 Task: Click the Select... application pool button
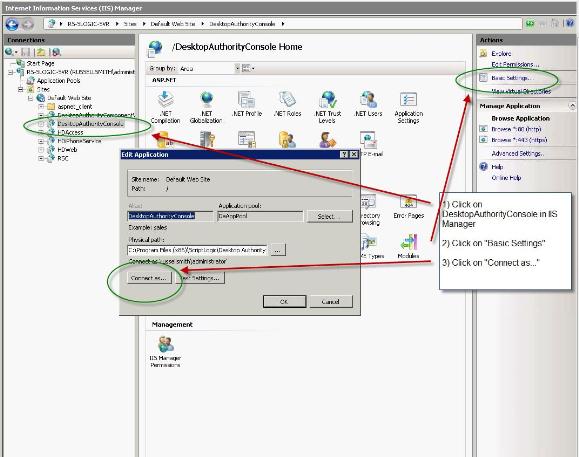point(329,216)
